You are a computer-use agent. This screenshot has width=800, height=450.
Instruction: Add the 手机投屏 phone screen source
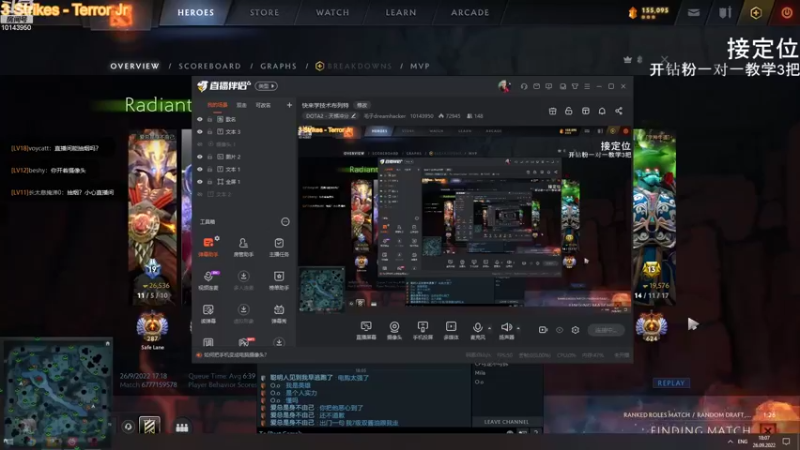422,330
